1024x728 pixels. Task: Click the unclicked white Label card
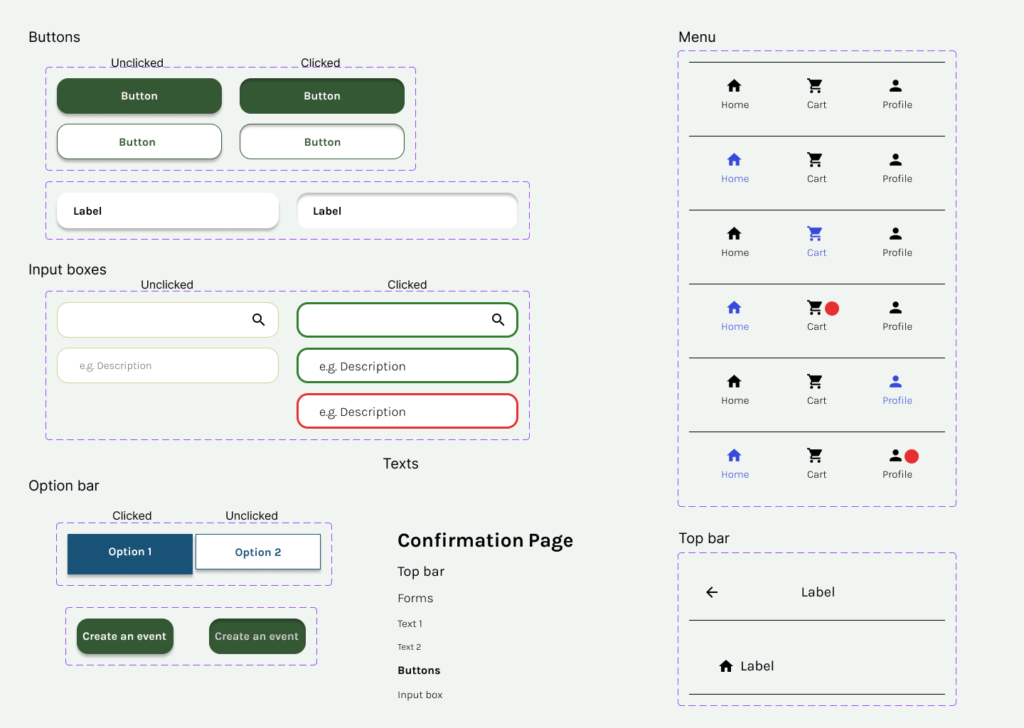(x=167, y=211)
